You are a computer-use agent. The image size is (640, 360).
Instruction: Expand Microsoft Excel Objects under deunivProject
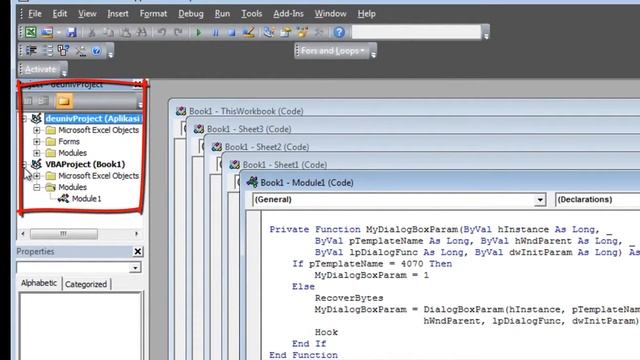[x=37, y=130]
